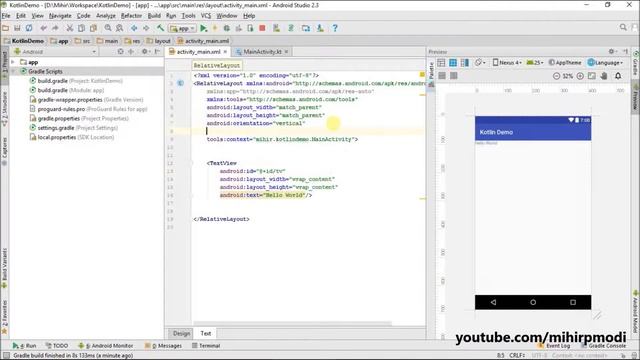Open the VCS menu

pyautogui.click(x=206, y=16)
